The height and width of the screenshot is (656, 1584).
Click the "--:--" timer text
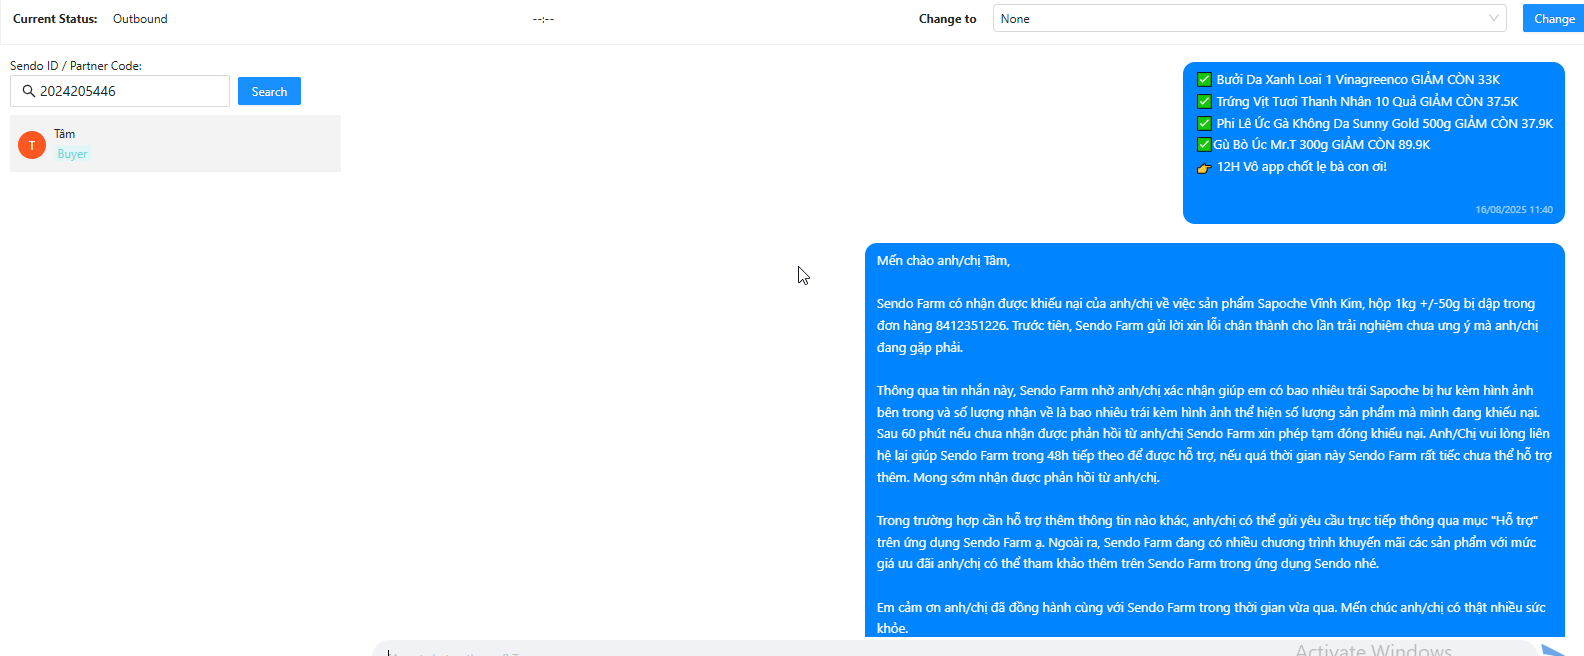543,19
